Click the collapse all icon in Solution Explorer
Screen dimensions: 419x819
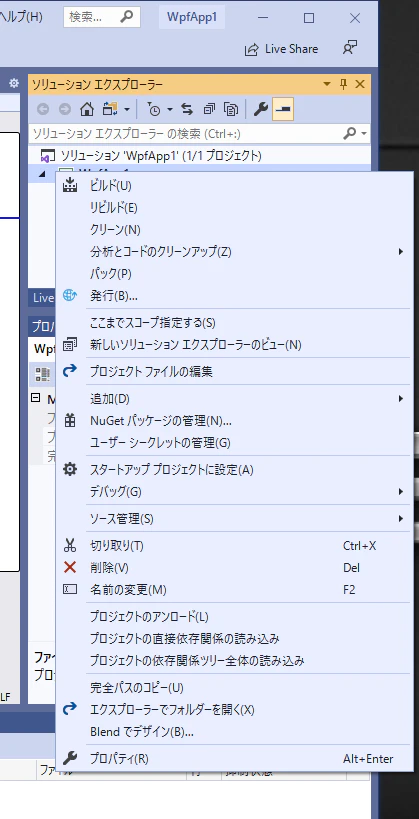[x=209, y=109]
